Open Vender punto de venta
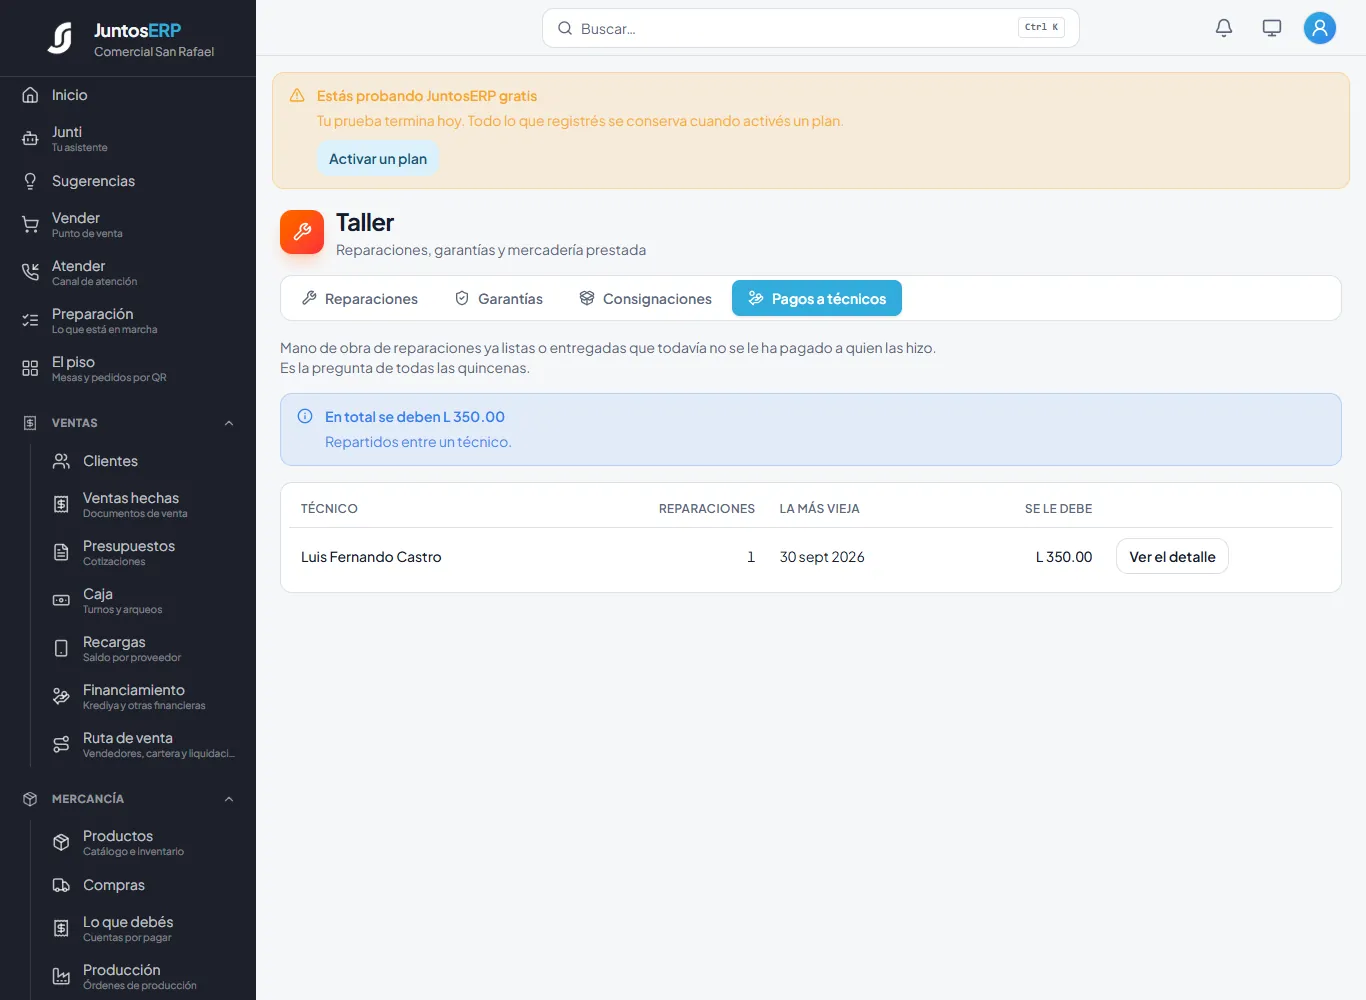1366x1000 pixels. coord(128,224)
